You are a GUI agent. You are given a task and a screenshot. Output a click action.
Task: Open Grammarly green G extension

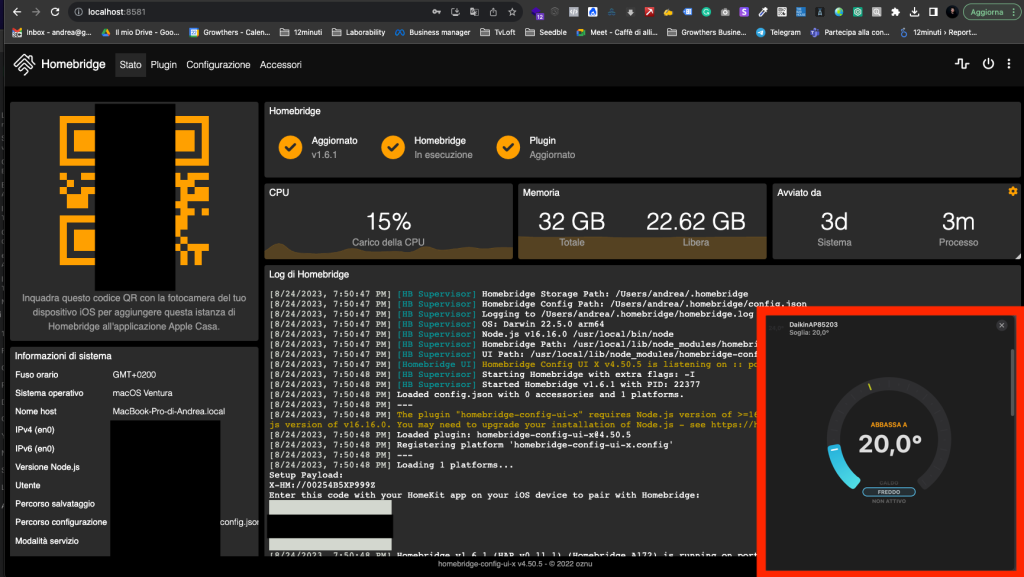(x=706, y=12)
